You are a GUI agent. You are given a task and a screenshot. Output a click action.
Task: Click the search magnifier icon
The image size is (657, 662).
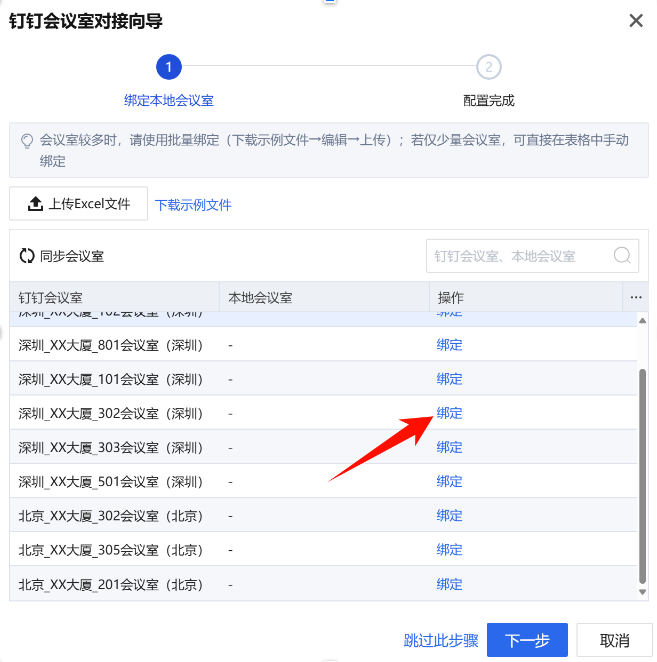623,255
